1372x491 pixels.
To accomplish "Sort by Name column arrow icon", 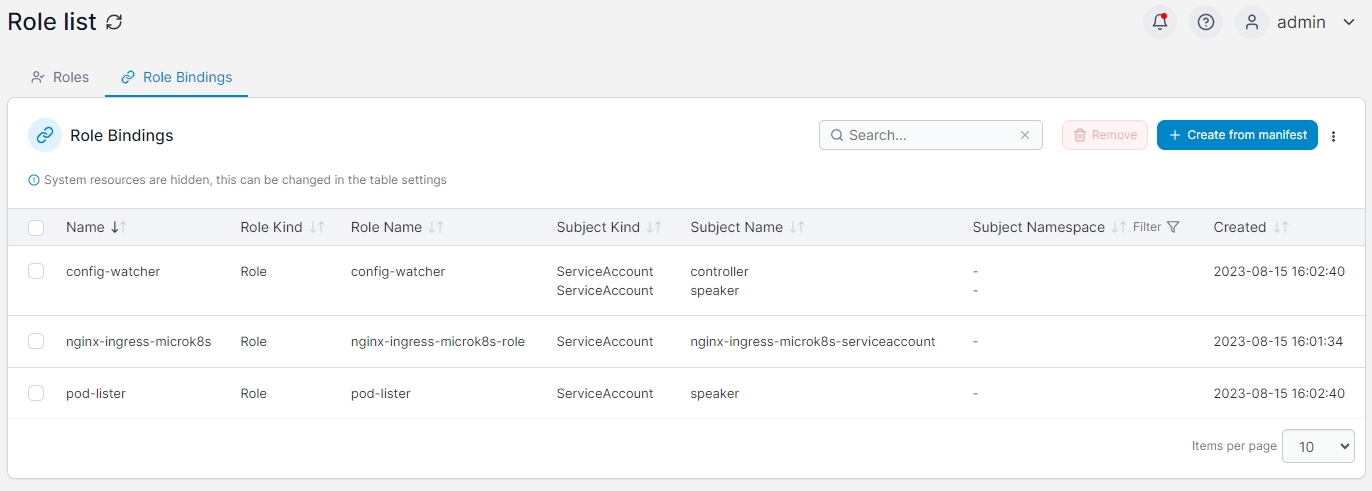I will pos(119,227).
